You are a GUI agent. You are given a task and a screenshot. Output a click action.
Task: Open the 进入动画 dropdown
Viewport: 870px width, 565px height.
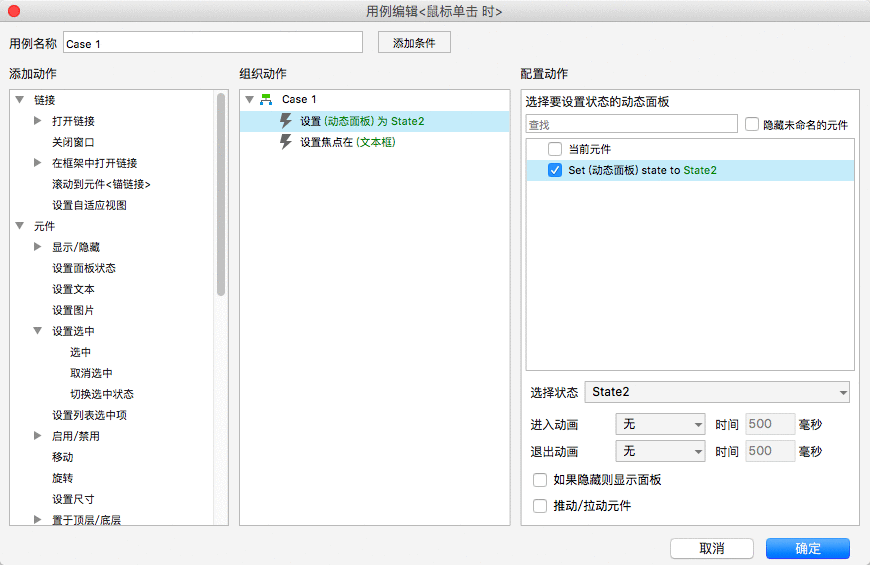pos(660,425)
